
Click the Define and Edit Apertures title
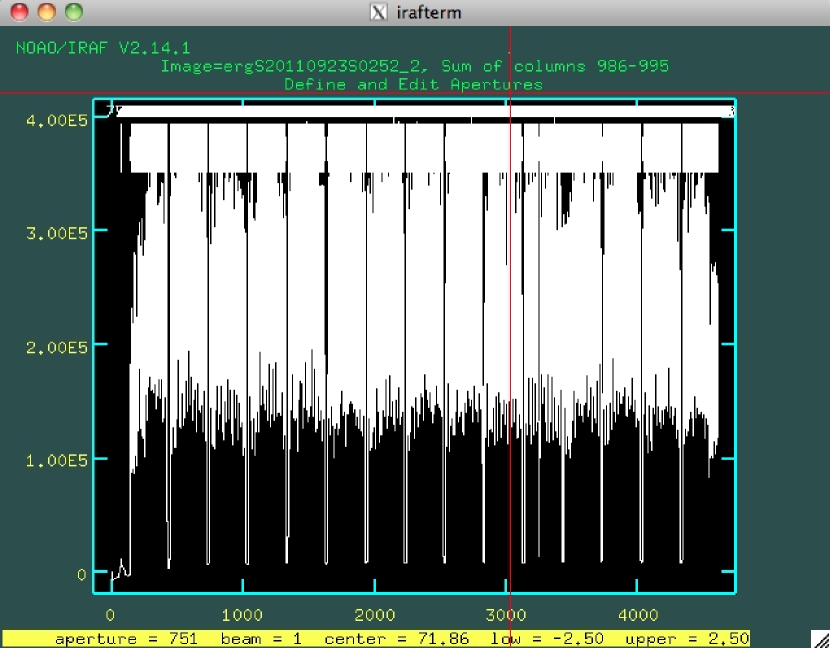pyautogui.click(x=413, y=85)
